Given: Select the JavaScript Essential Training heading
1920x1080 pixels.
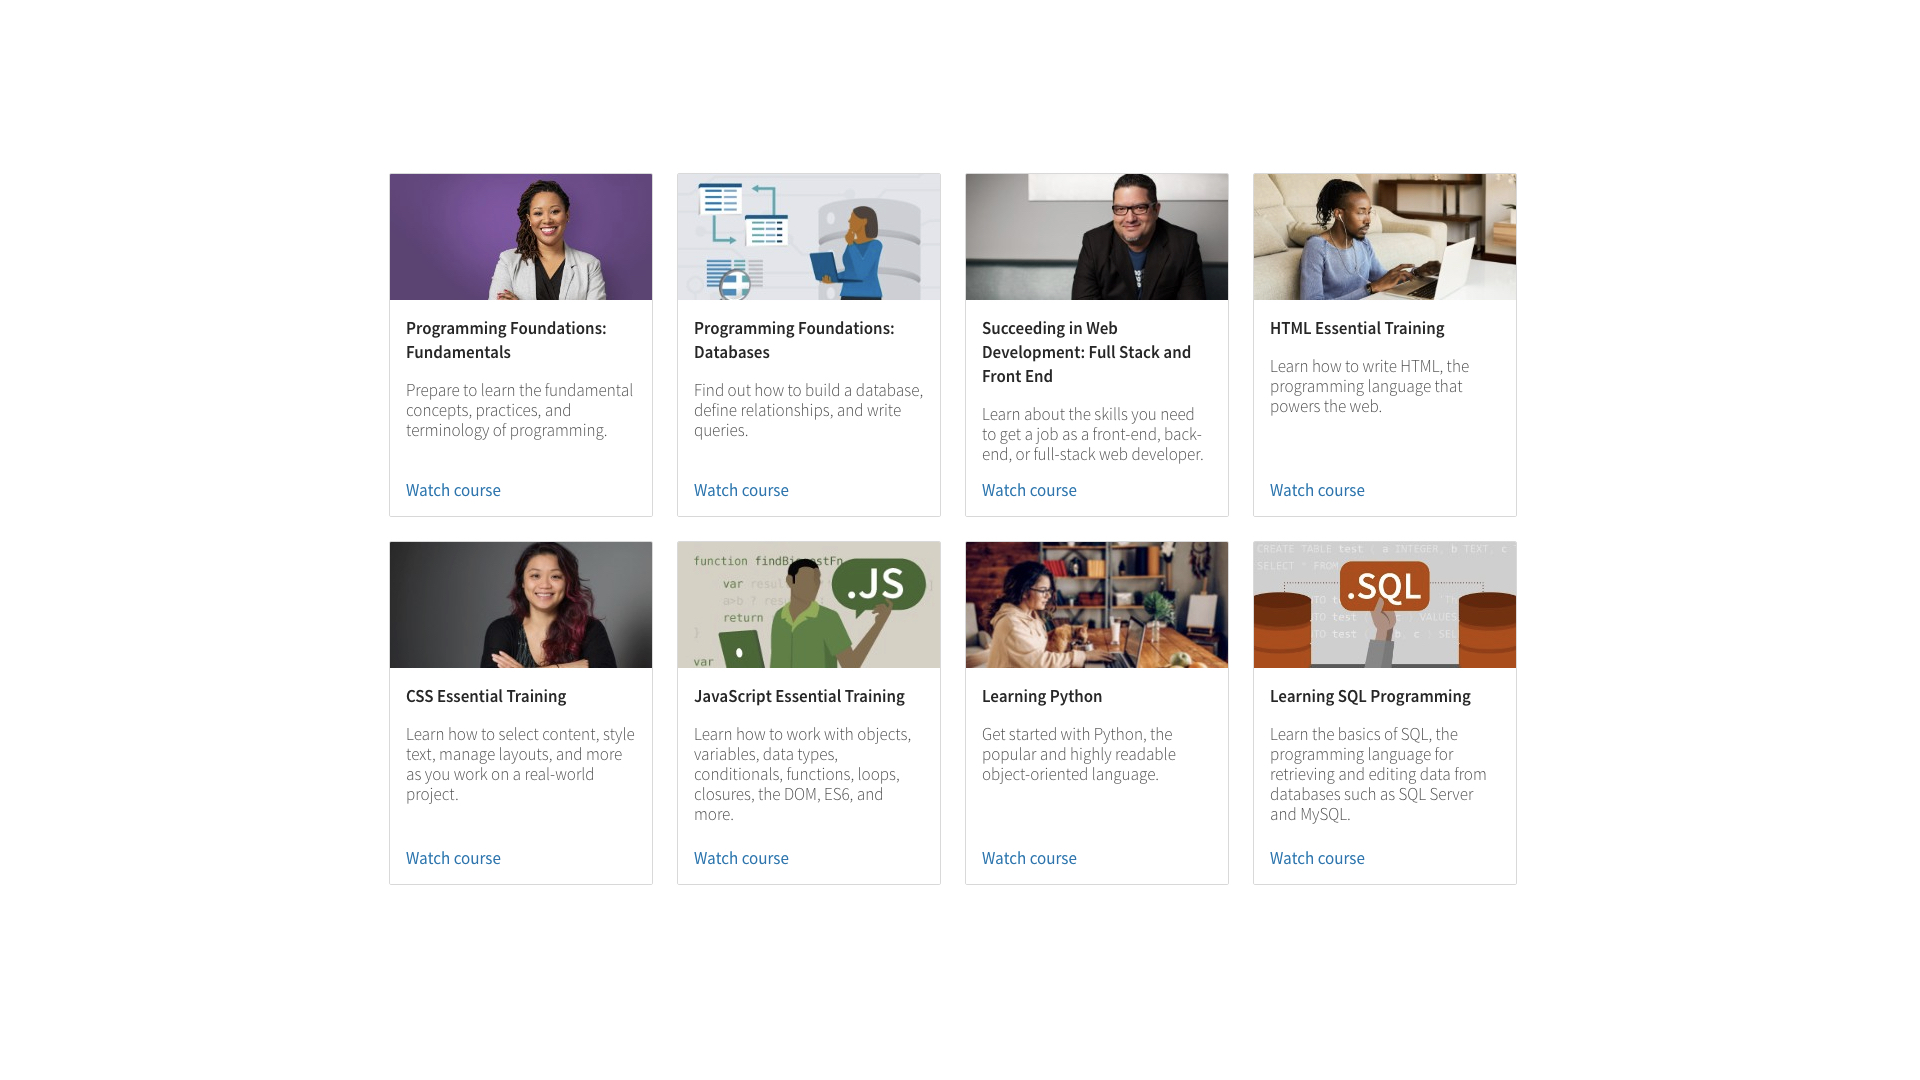Looking at the screenshot, I should click(x=798, y=696).
